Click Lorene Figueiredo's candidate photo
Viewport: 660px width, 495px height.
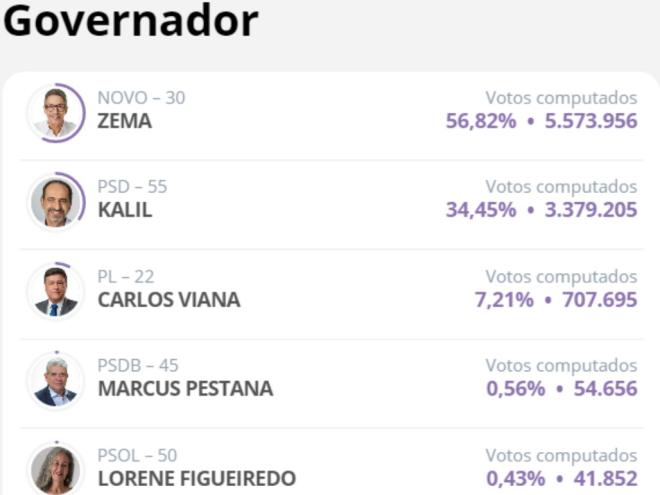point(56,468)
